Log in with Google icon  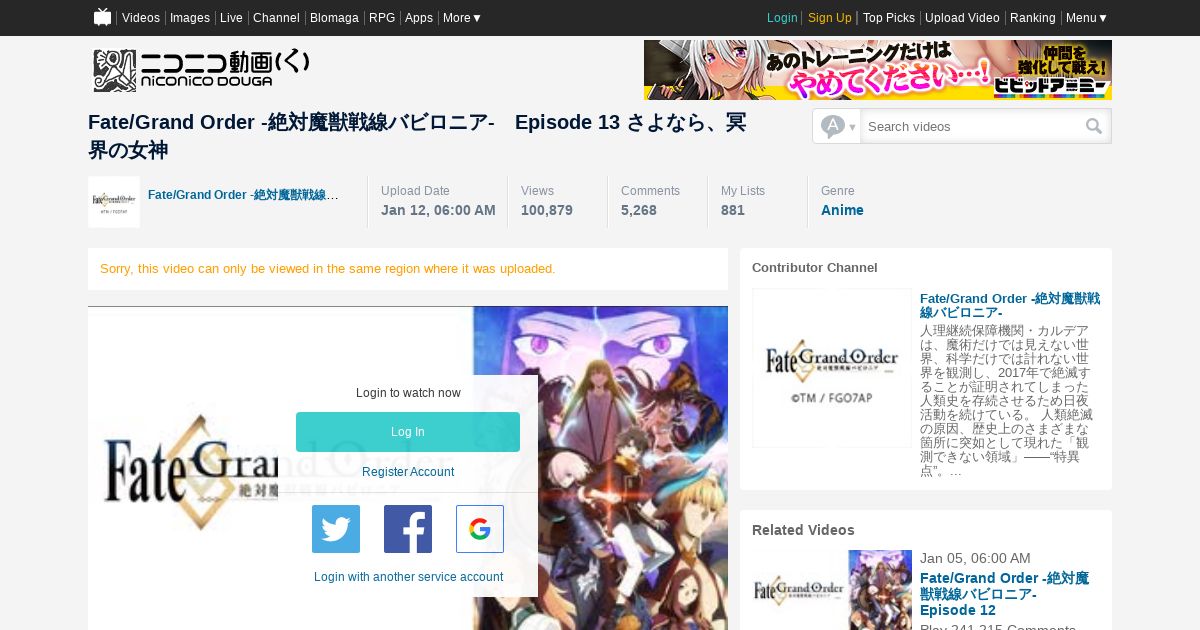[x=480, y=529]
